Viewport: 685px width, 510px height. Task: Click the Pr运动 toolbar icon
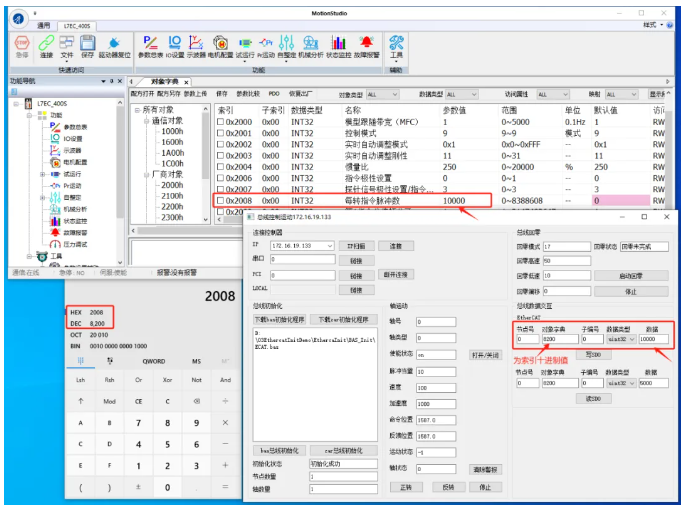pos(266,43)
